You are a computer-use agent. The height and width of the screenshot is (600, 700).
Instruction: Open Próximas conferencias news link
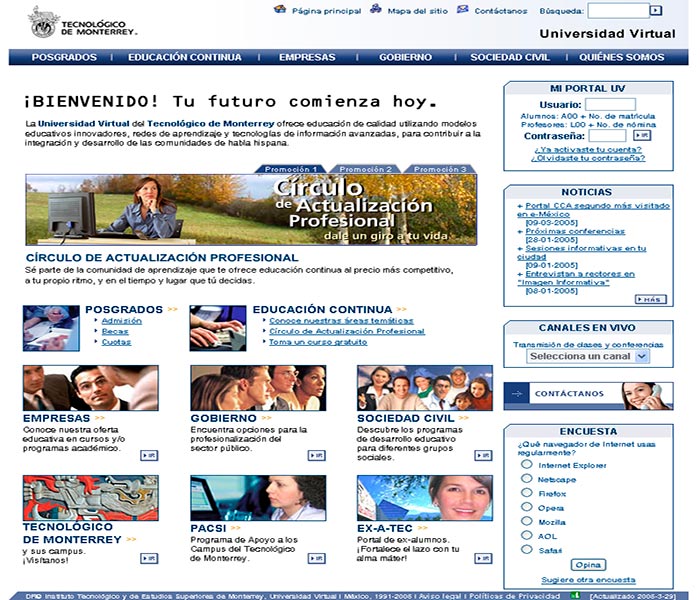tap(575, 231)
